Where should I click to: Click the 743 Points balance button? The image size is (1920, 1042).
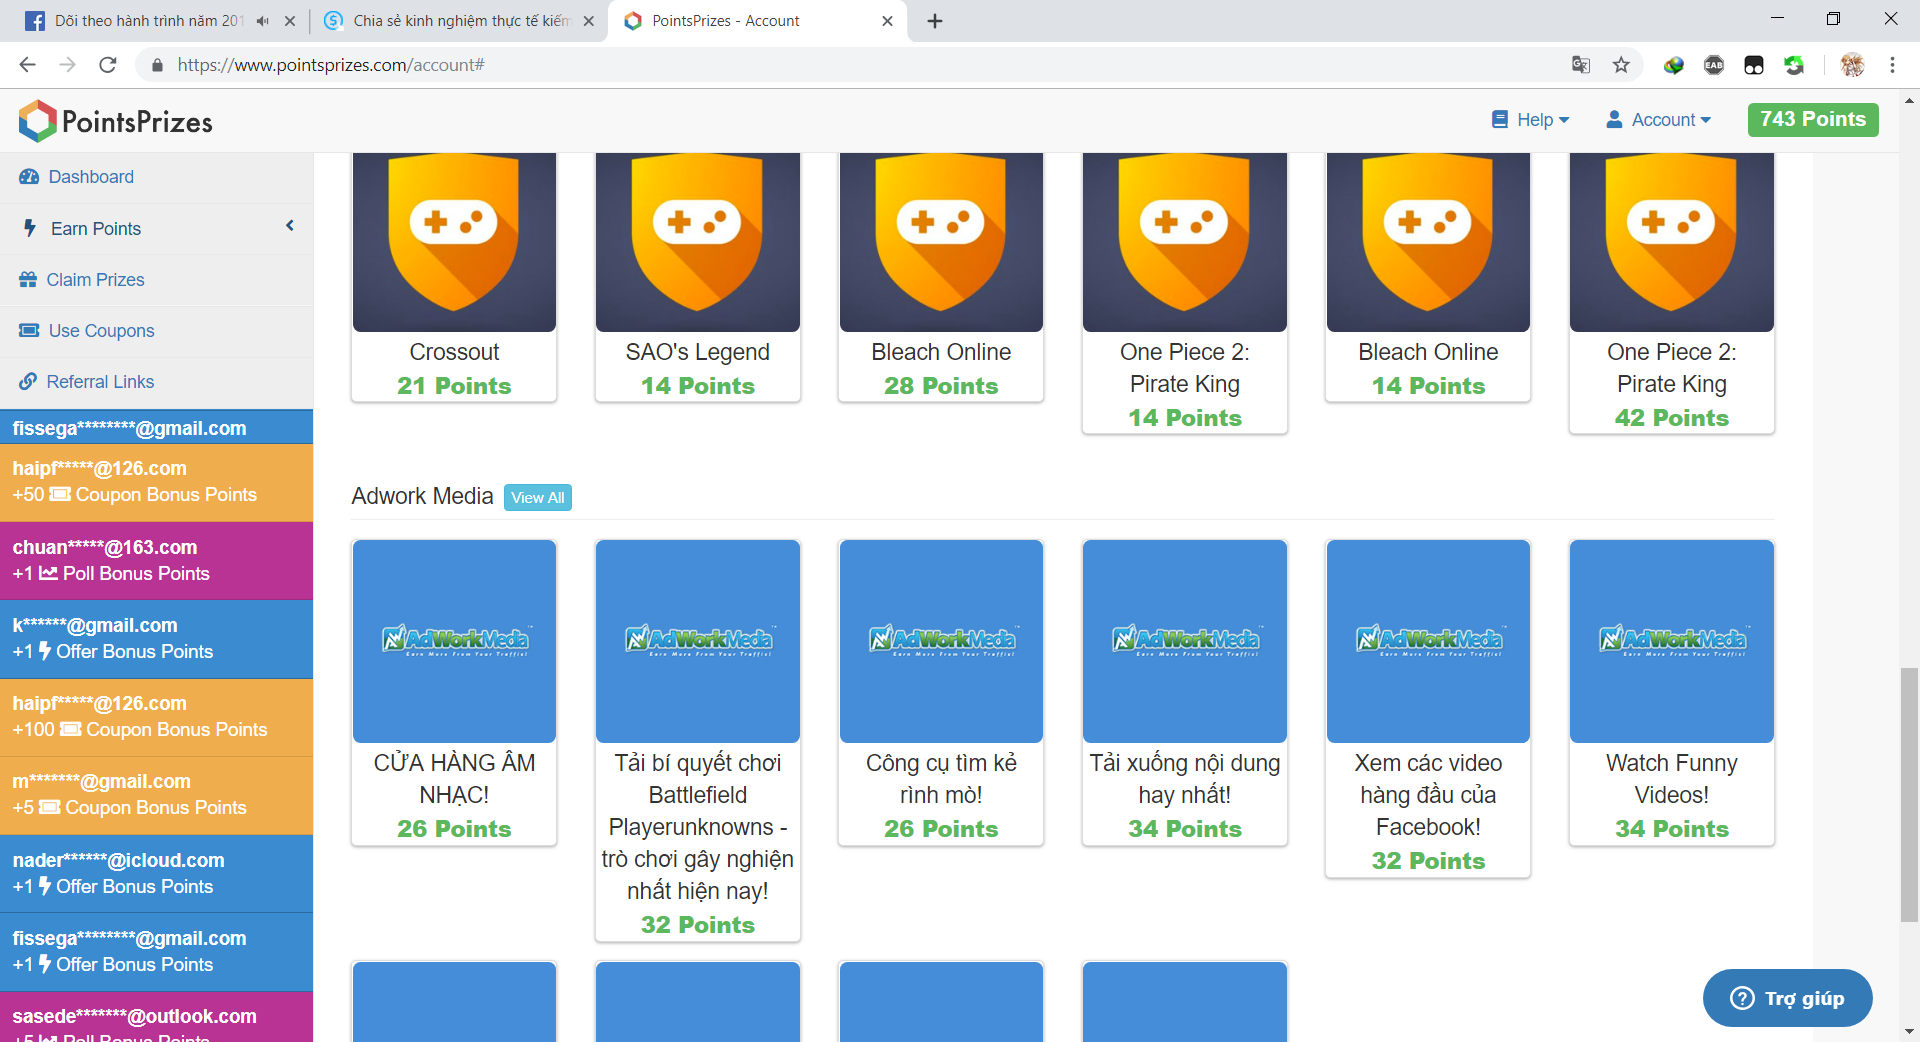(1812, 119)
